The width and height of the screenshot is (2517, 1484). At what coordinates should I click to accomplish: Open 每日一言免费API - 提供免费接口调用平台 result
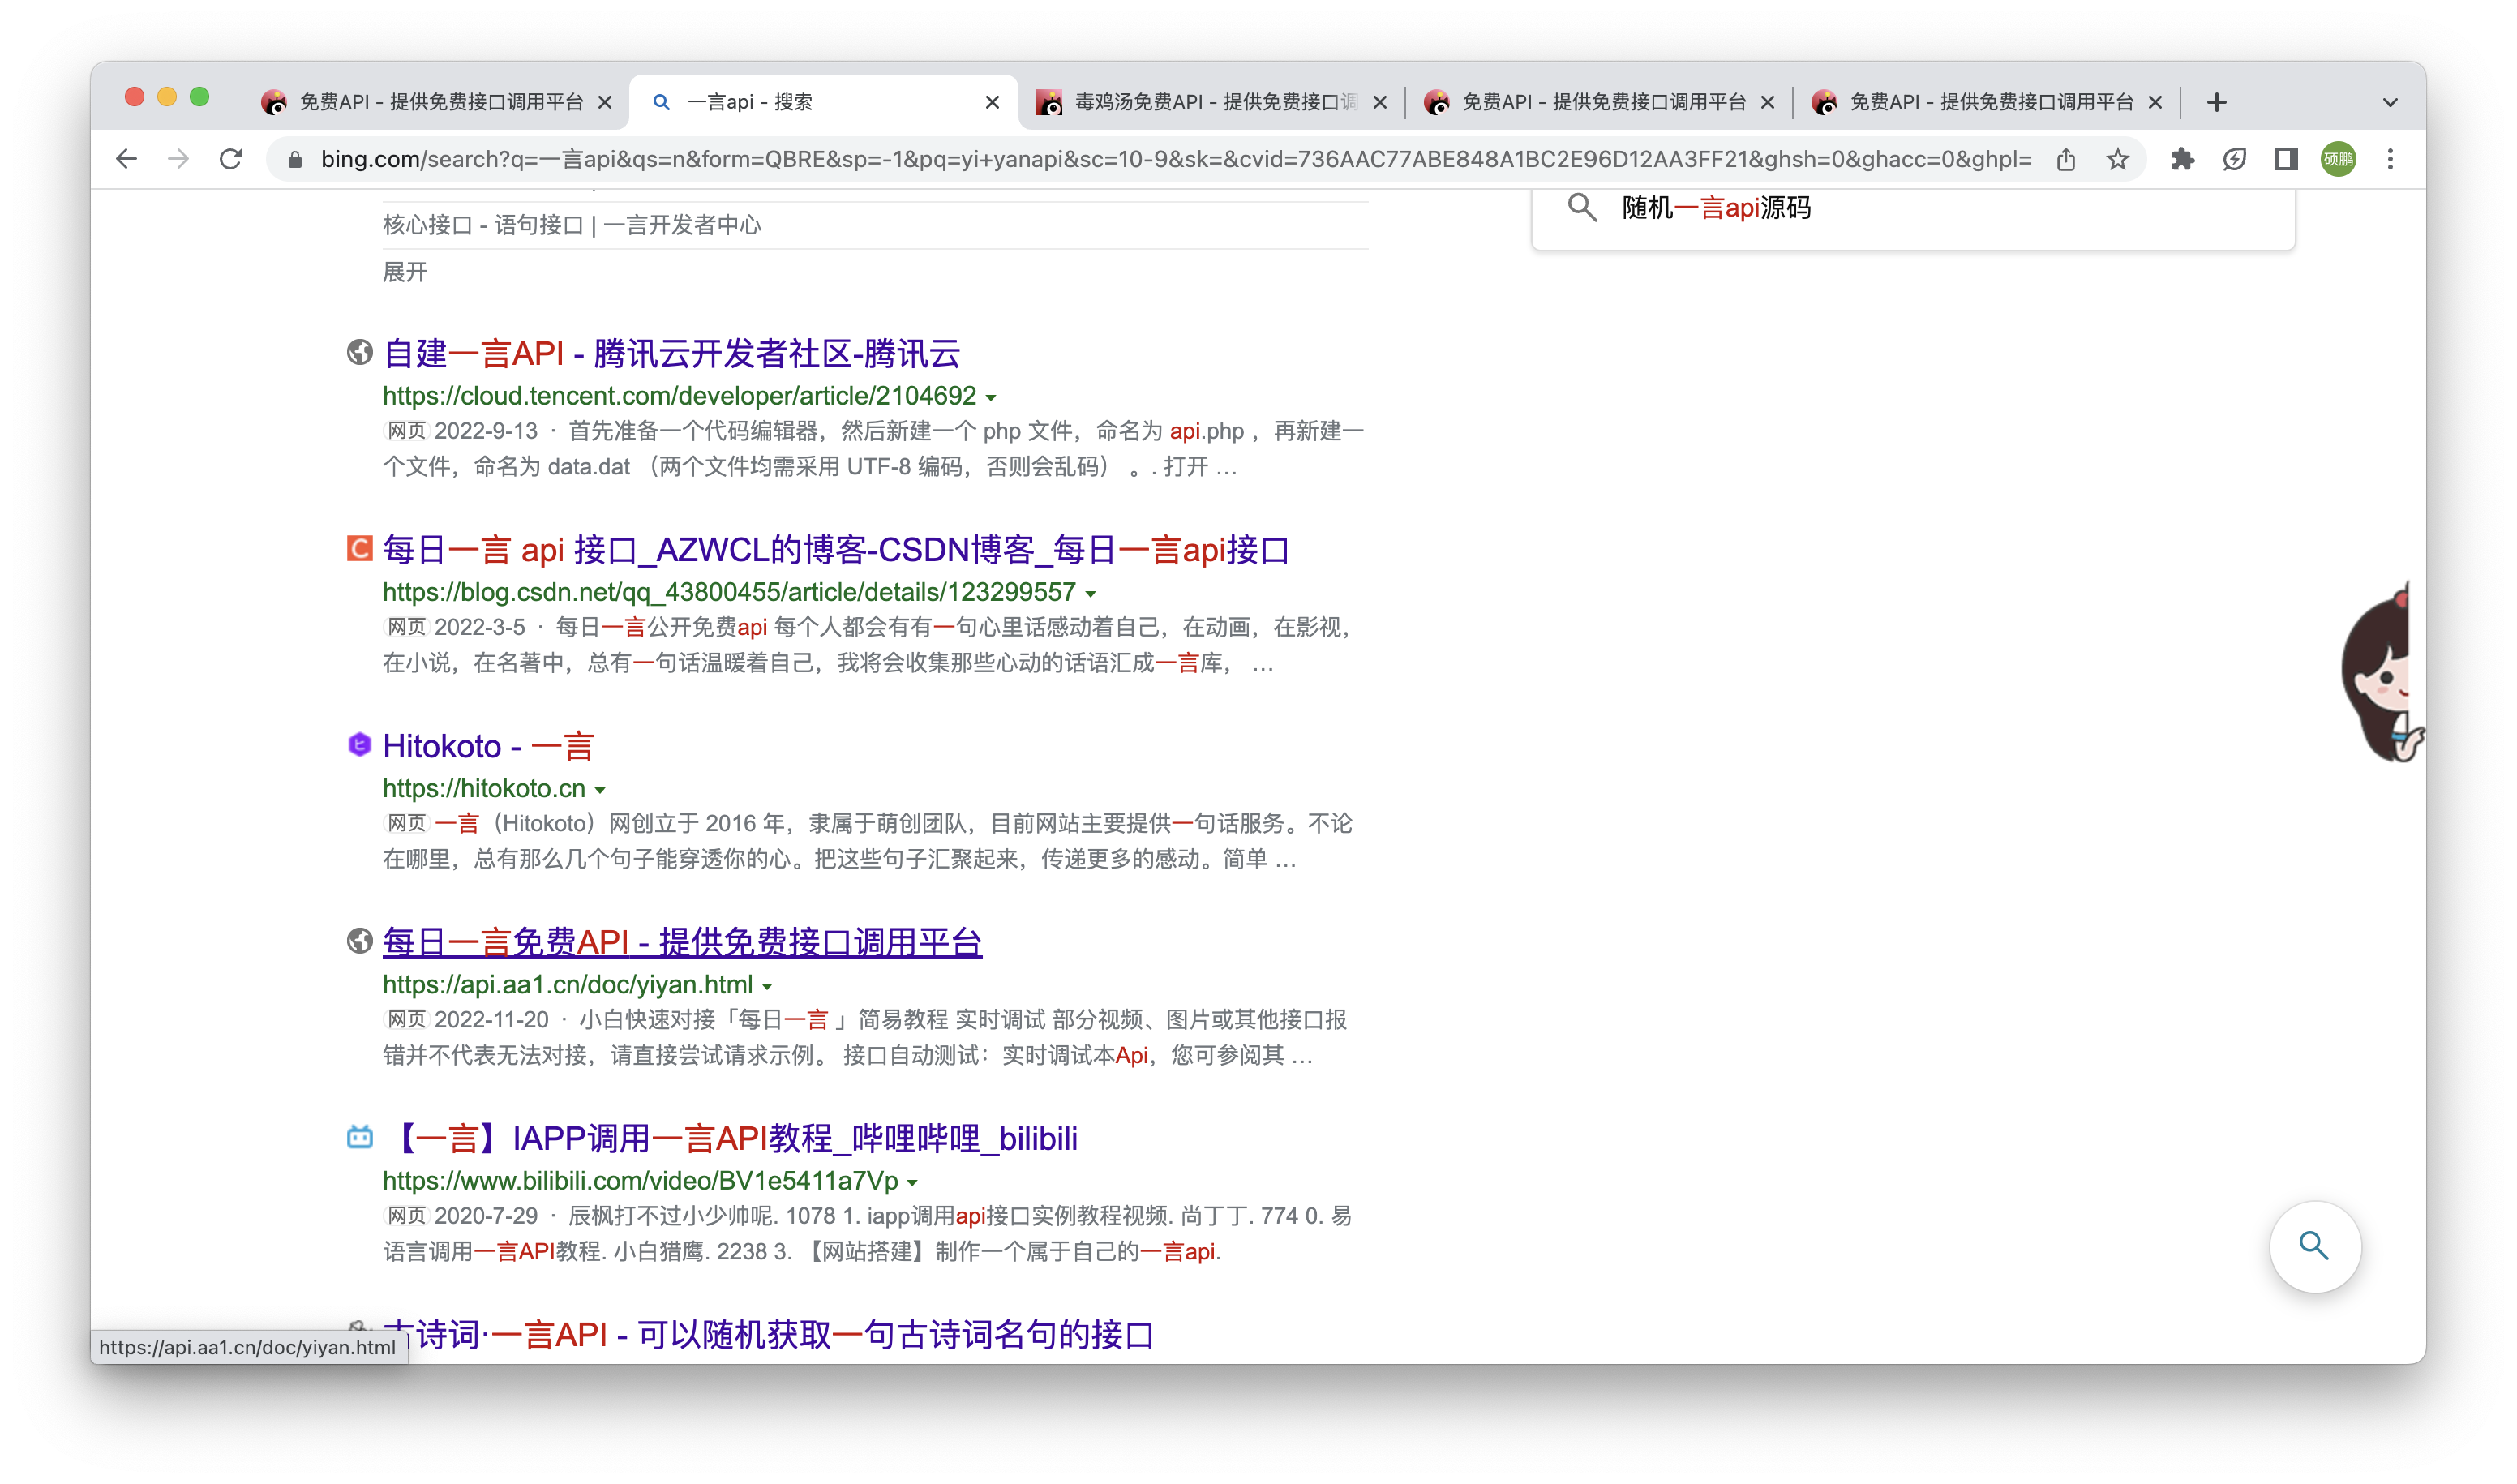682,942
